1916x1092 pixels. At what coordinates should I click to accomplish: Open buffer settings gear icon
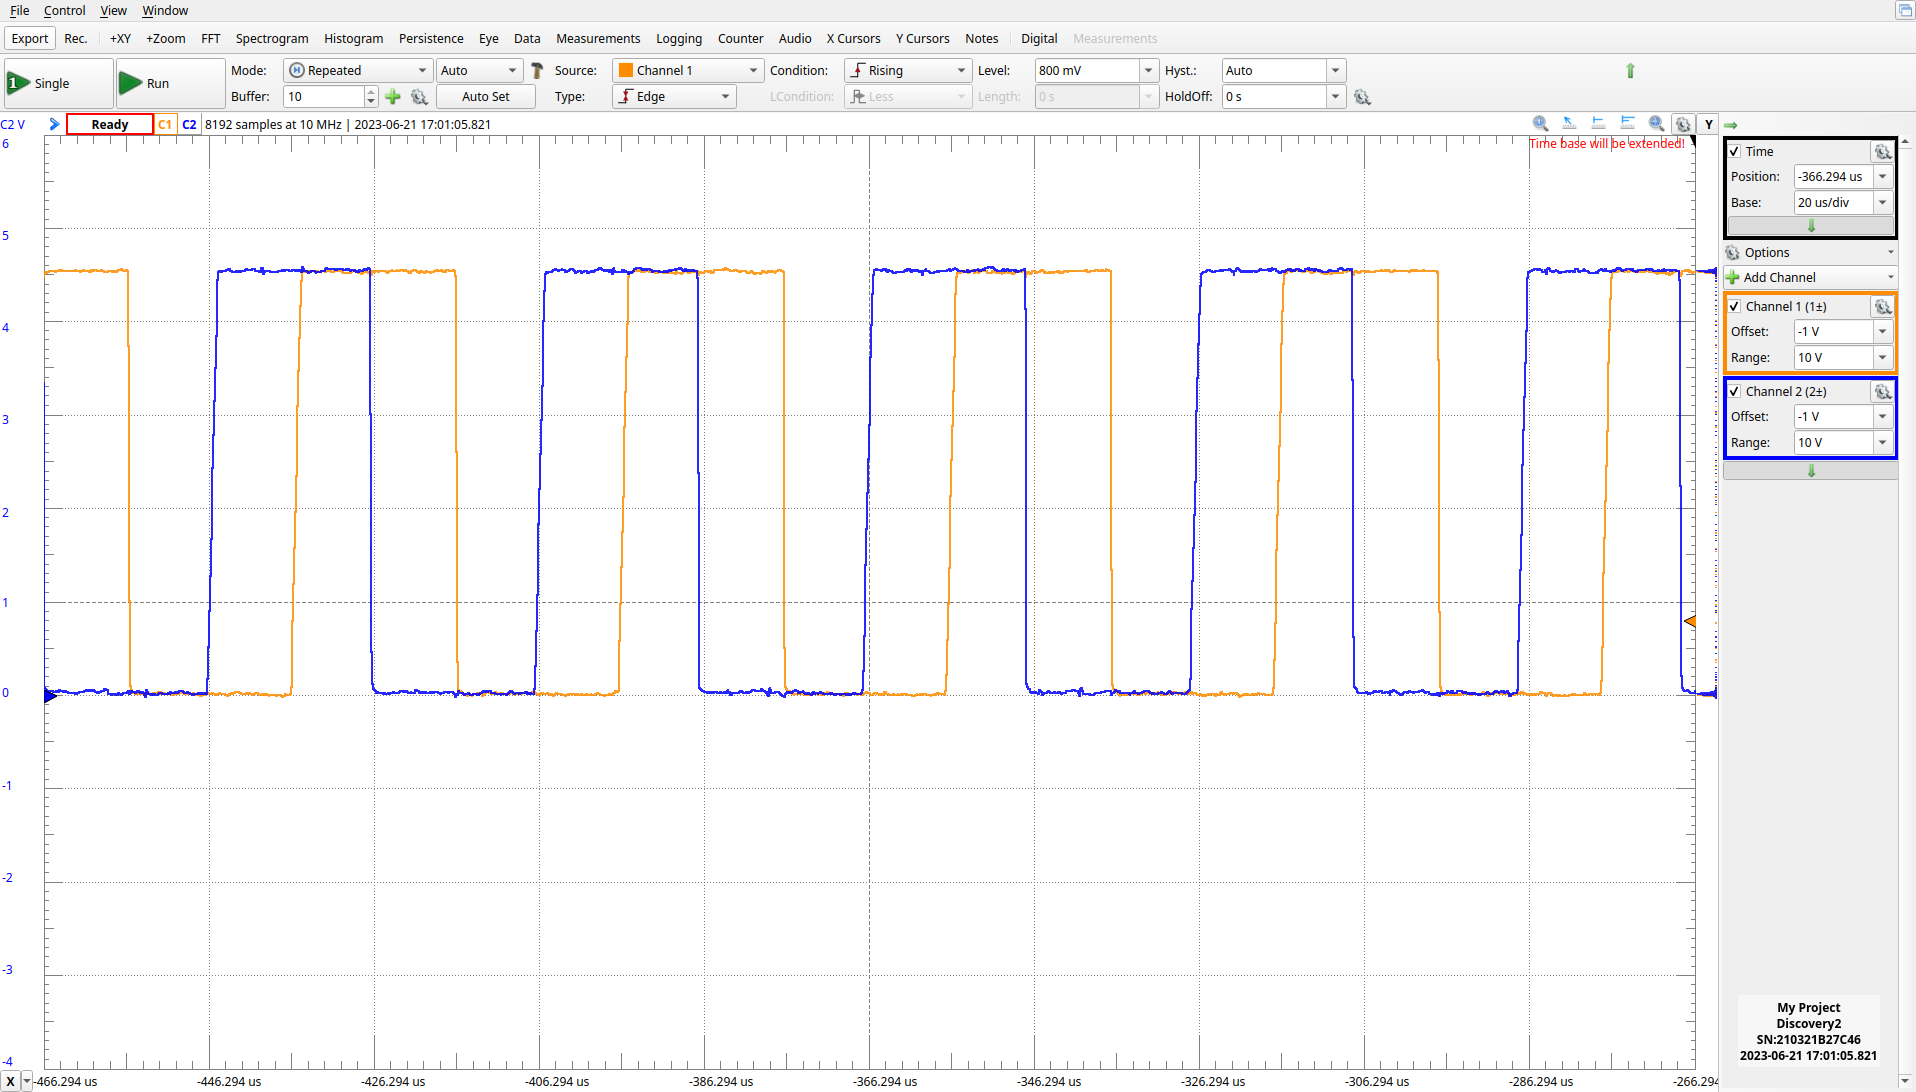click(x=419, y=97)
